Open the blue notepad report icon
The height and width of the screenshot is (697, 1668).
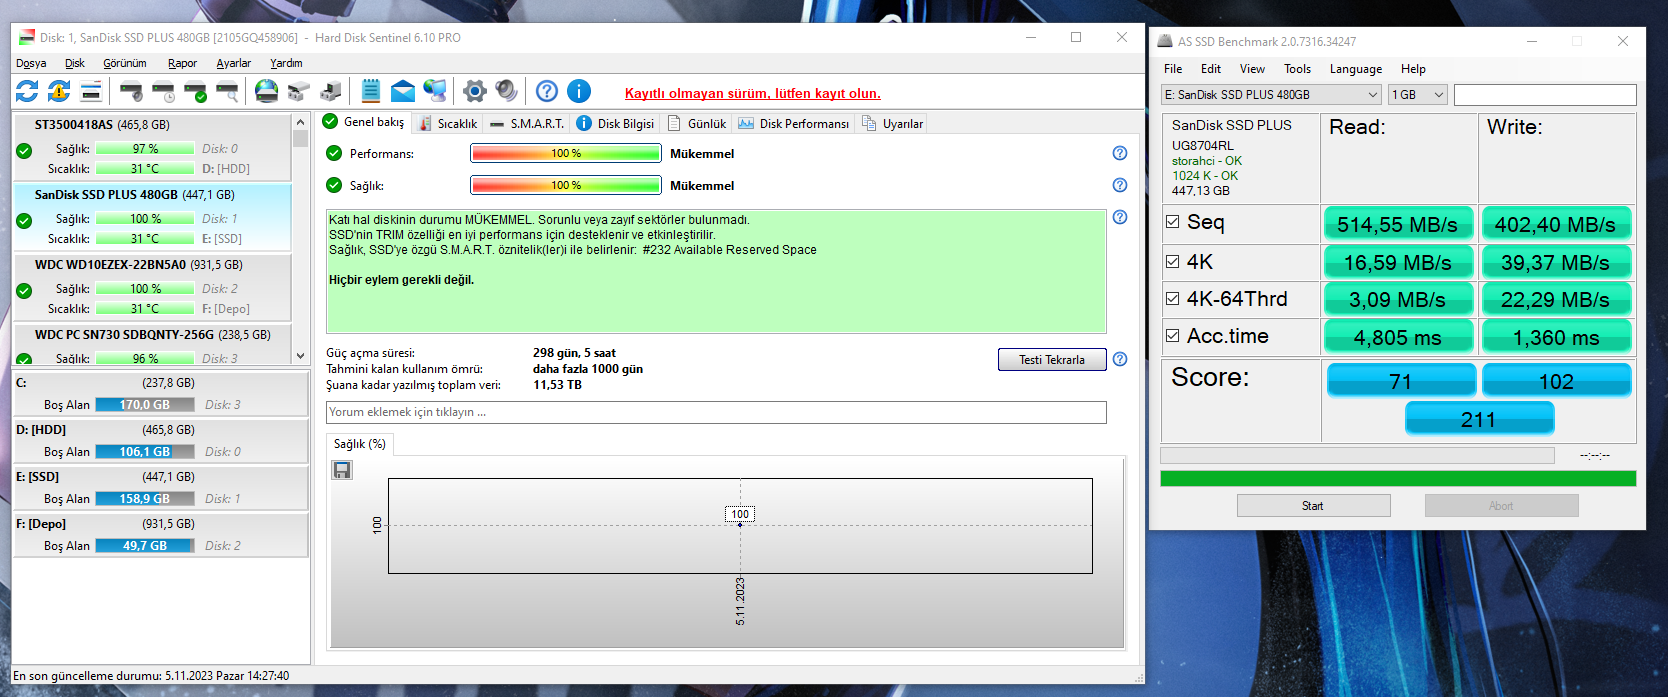point(371,91)
